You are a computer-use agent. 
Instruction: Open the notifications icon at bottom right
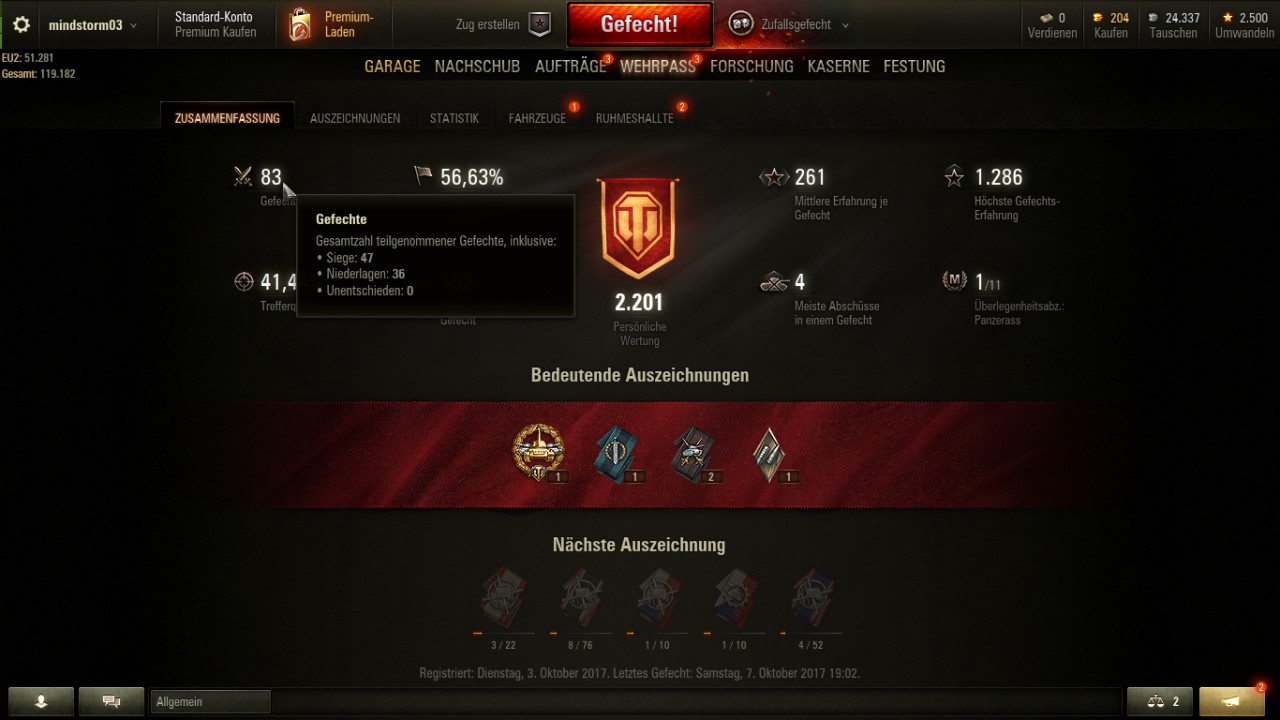pos(1231,701)
